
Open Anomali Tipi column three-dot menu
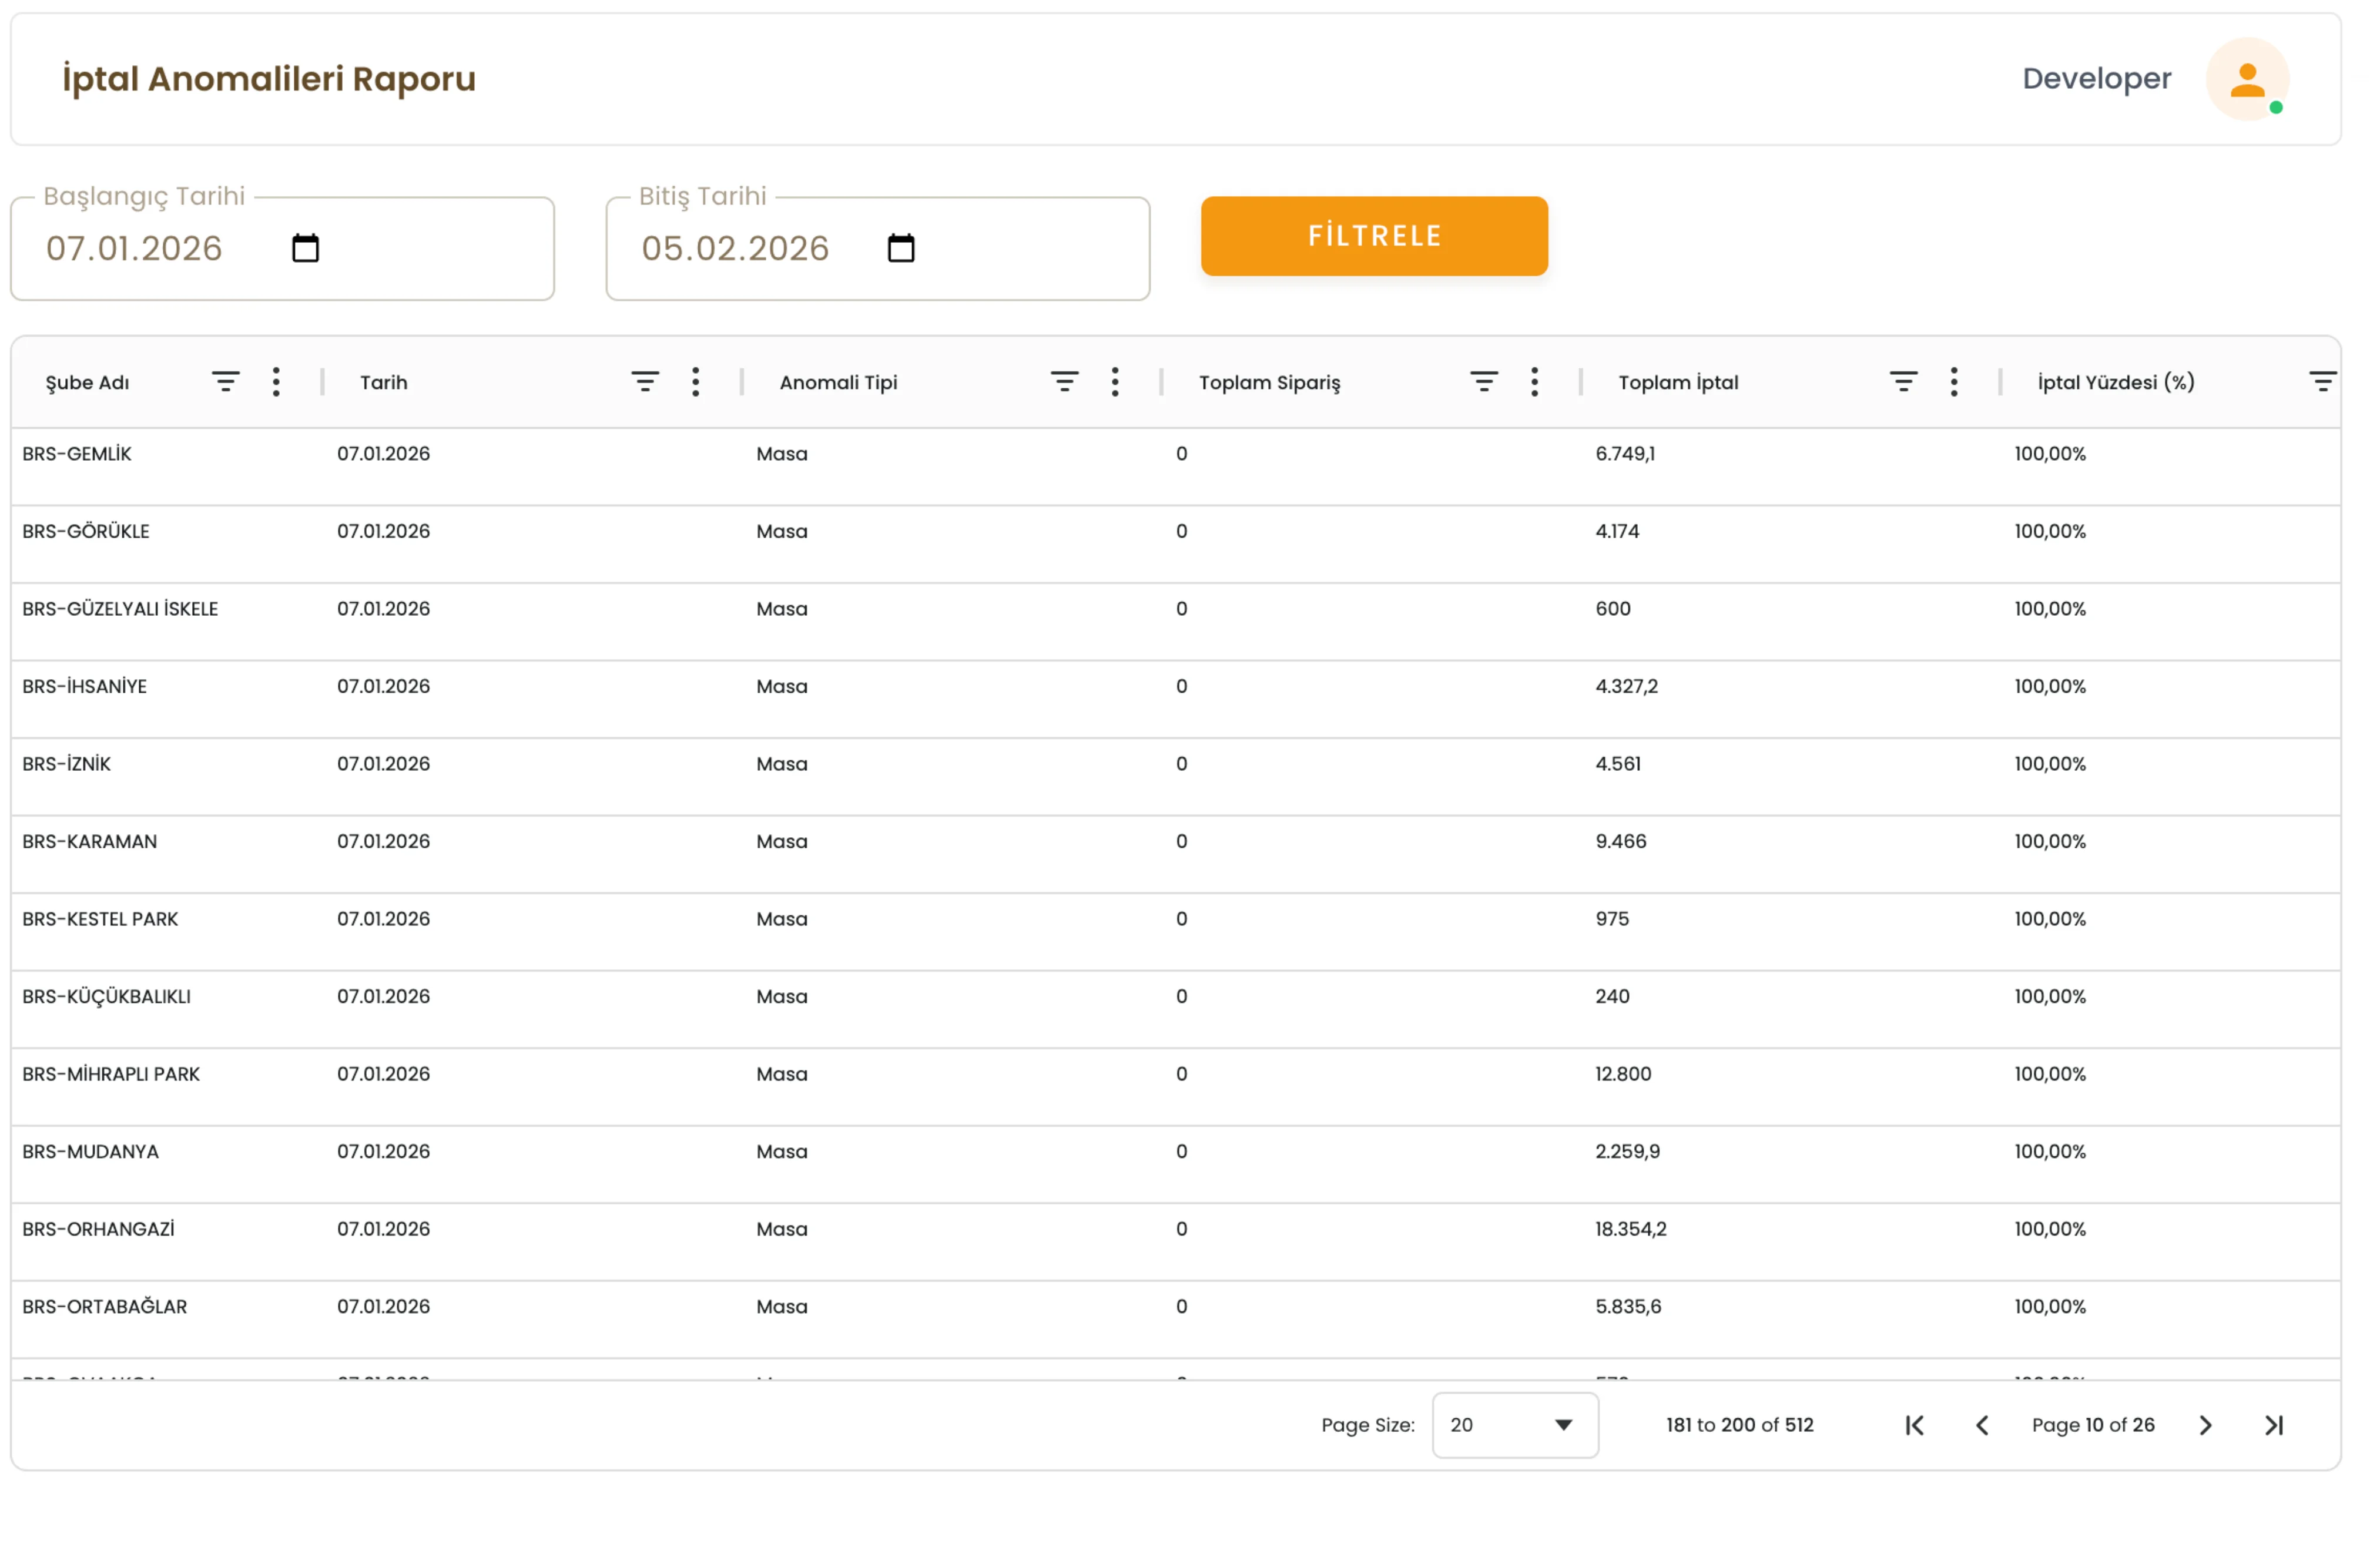pyautogui.click(x=1114, y=382)
